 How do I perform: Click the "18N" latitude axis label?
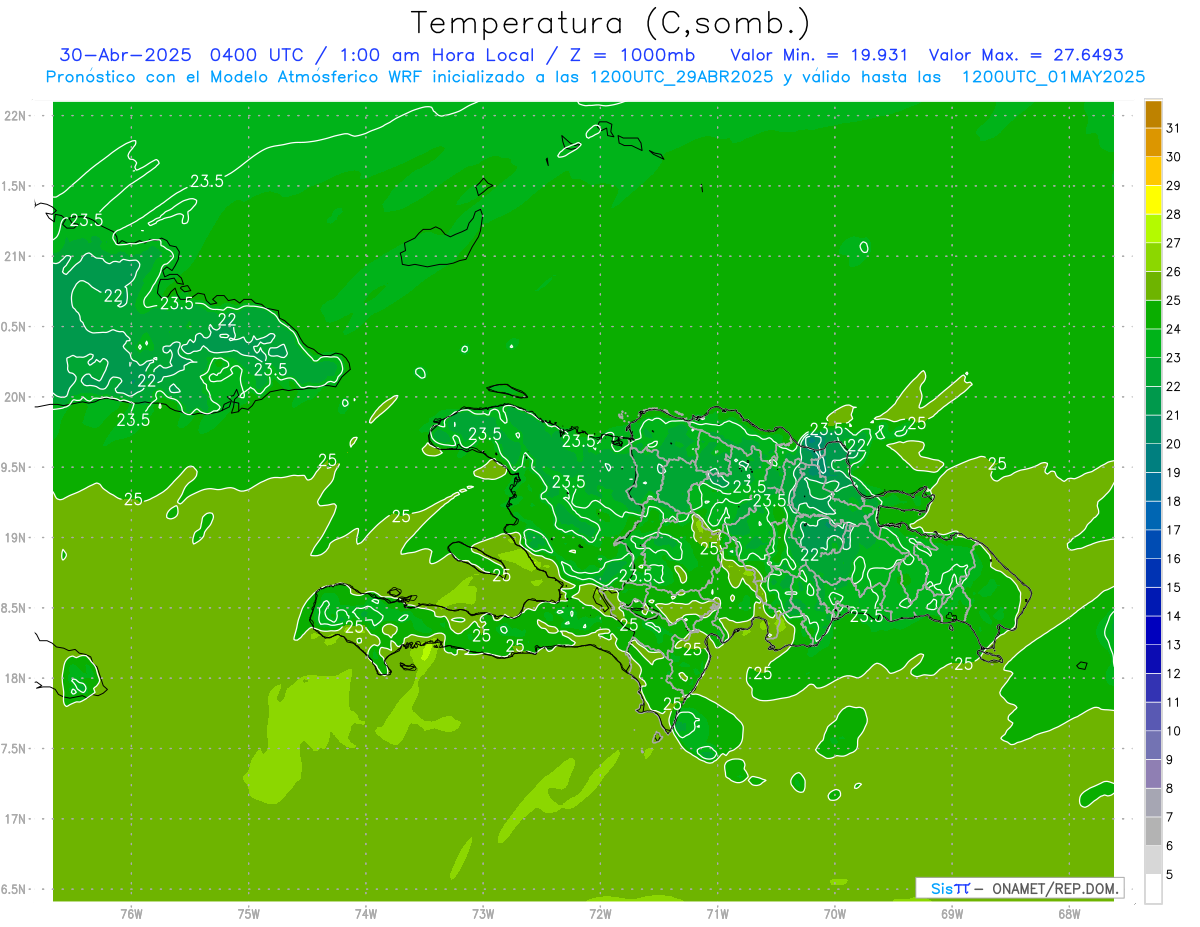click(x=17, y=679)
